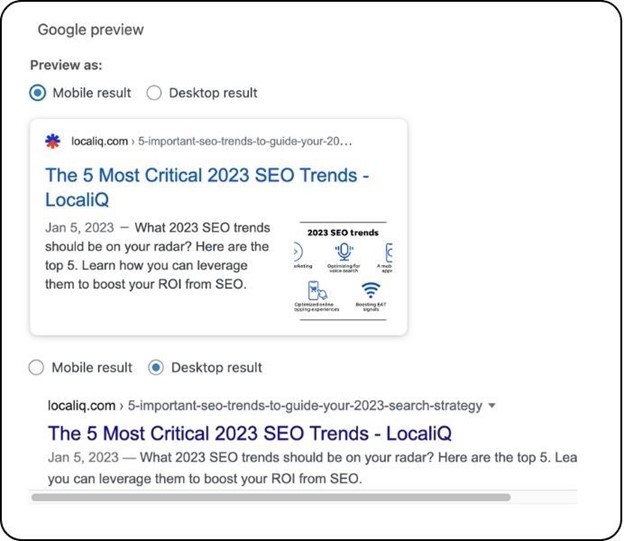Viewport: 624px width, 541px height.
Task: Click the horizontal scrollbar under desktop preview
Action: coord(270,496)
